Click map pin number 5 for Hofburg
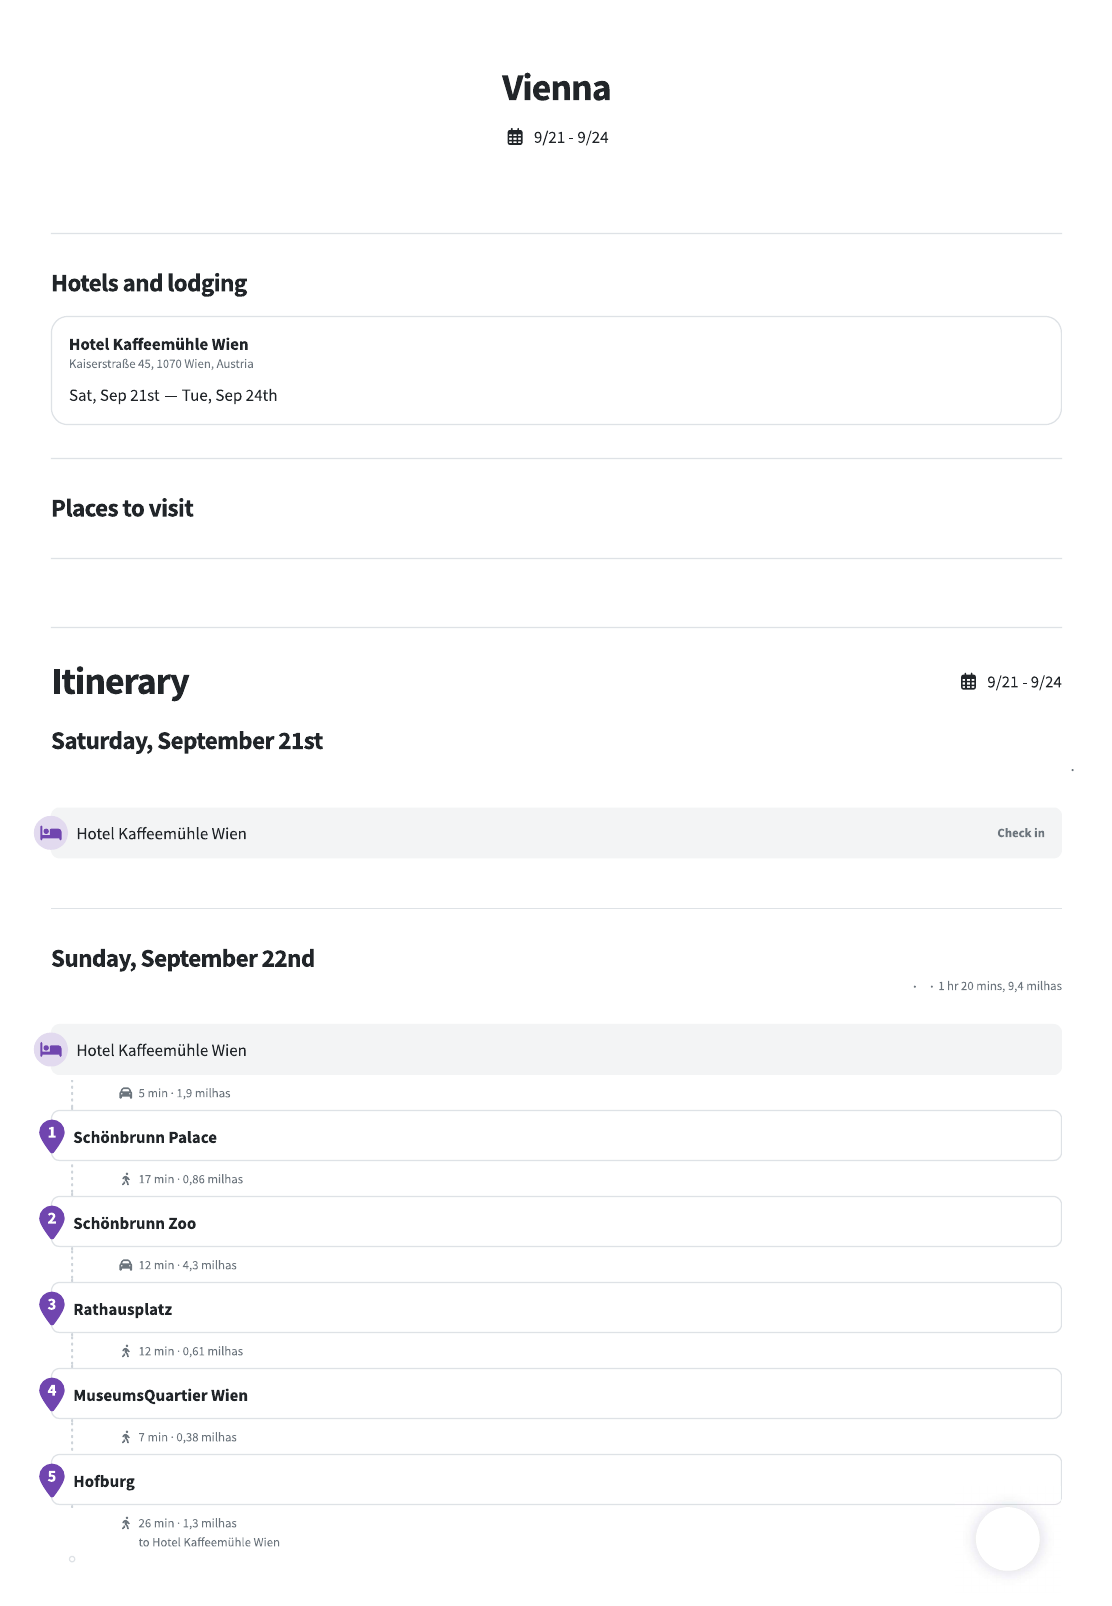 tap(52, 1479)
